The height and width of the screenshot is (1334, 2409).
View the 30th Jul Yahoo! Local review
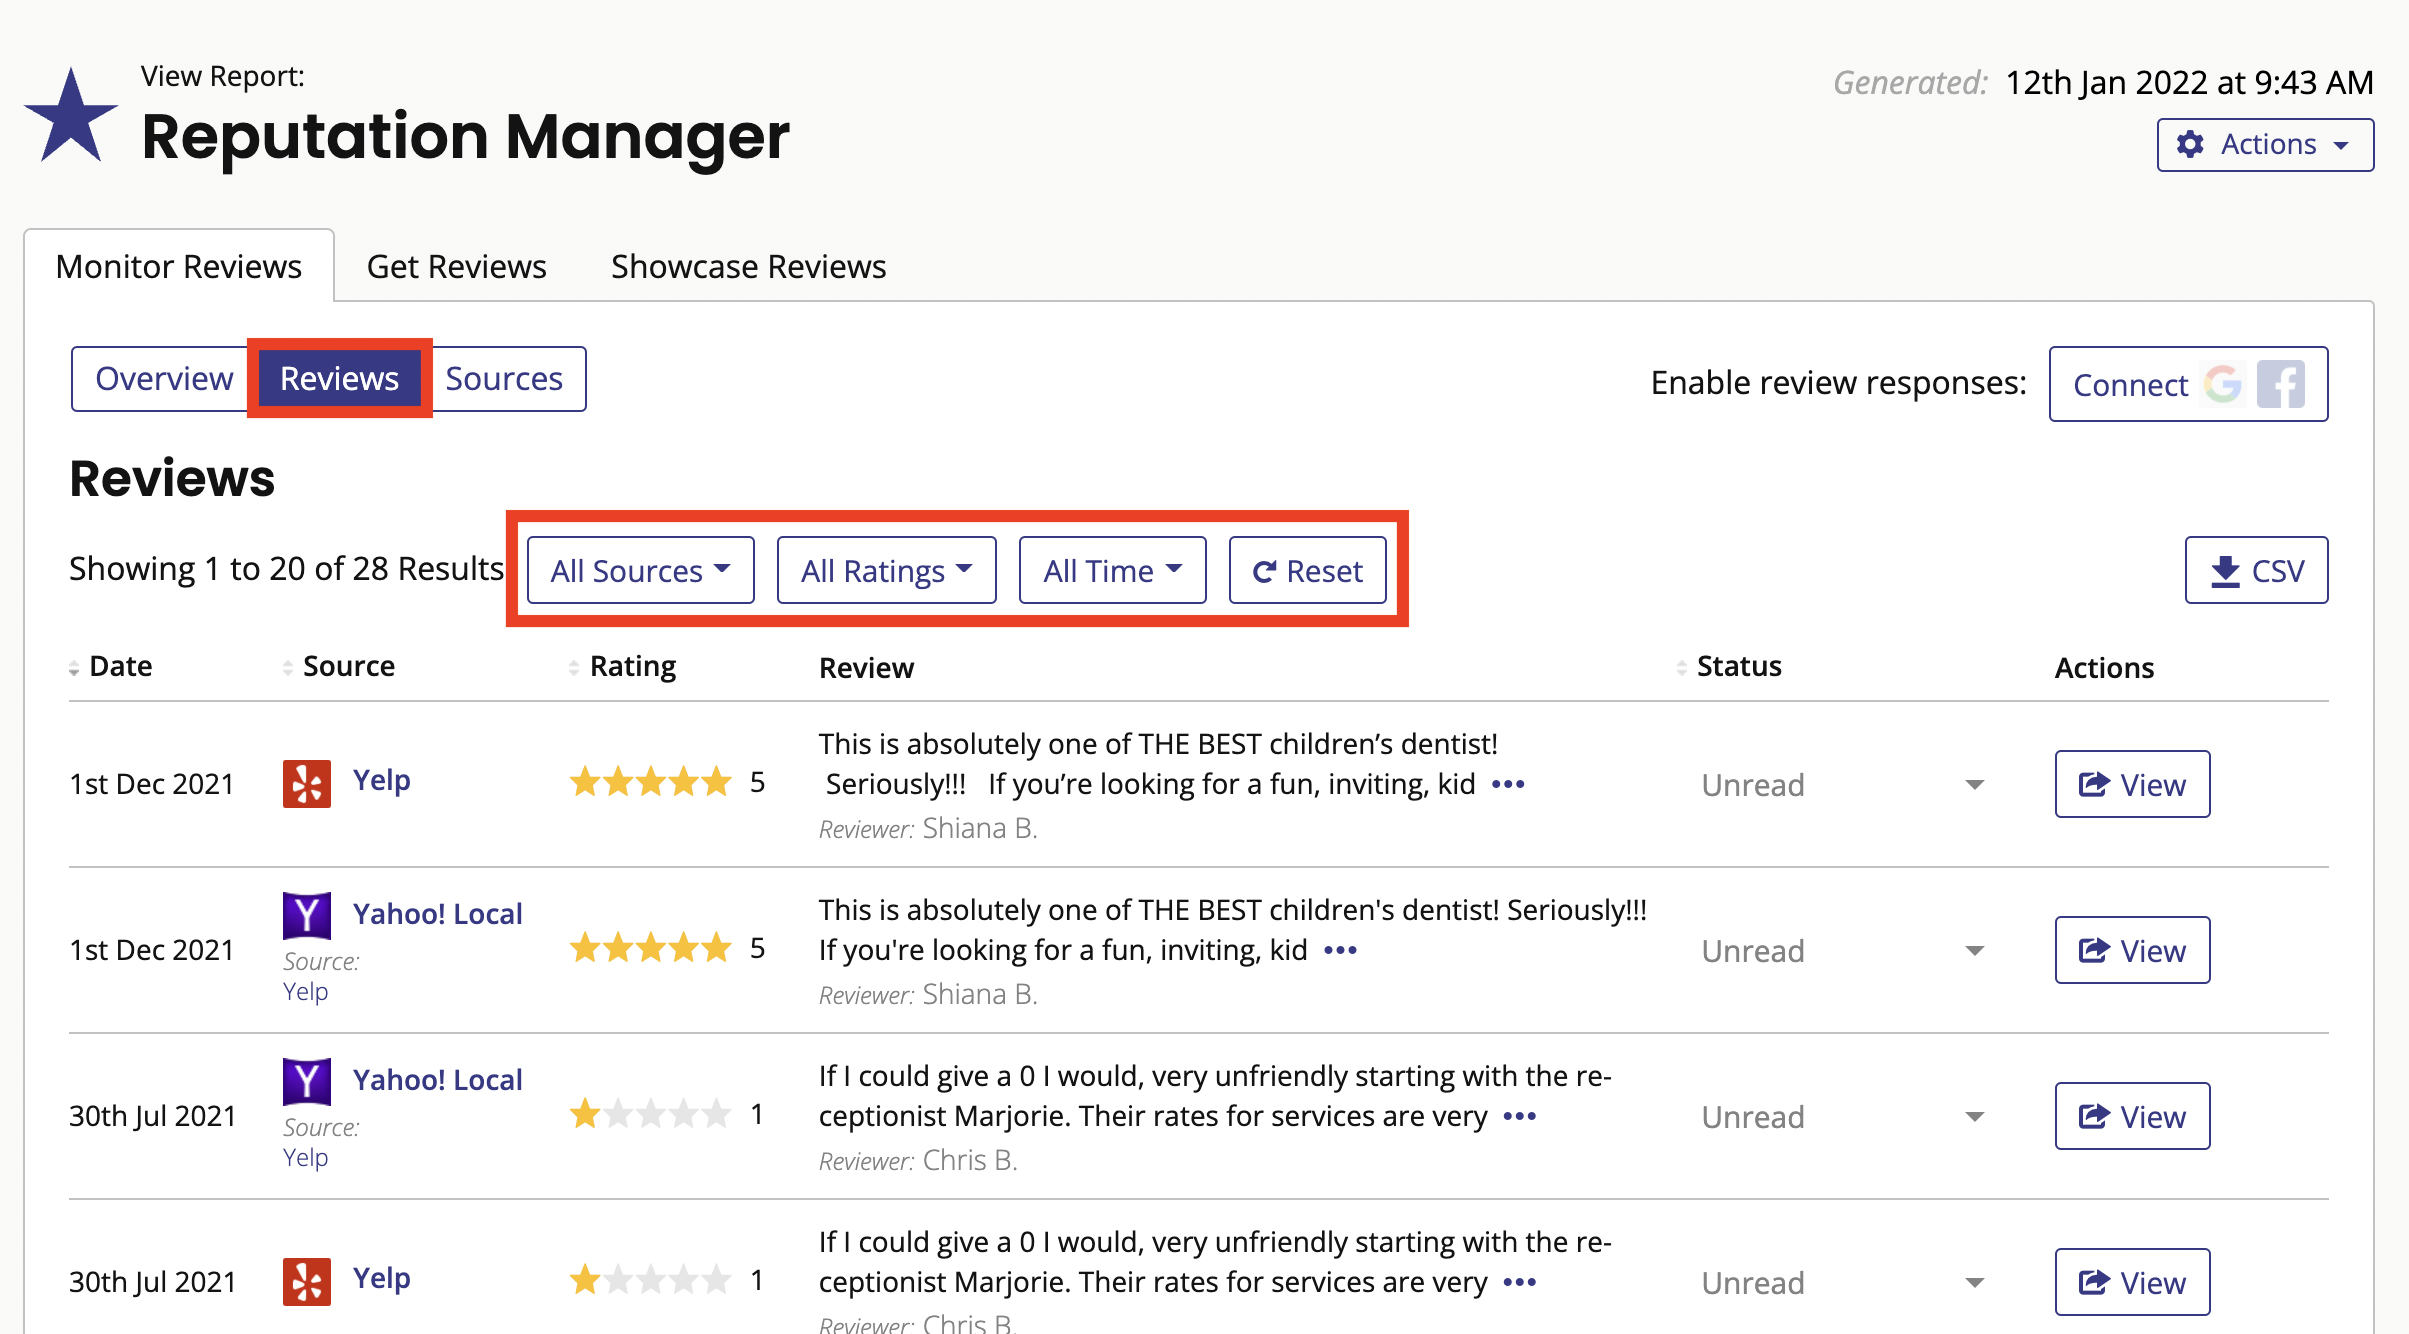coord(2133,1116)
